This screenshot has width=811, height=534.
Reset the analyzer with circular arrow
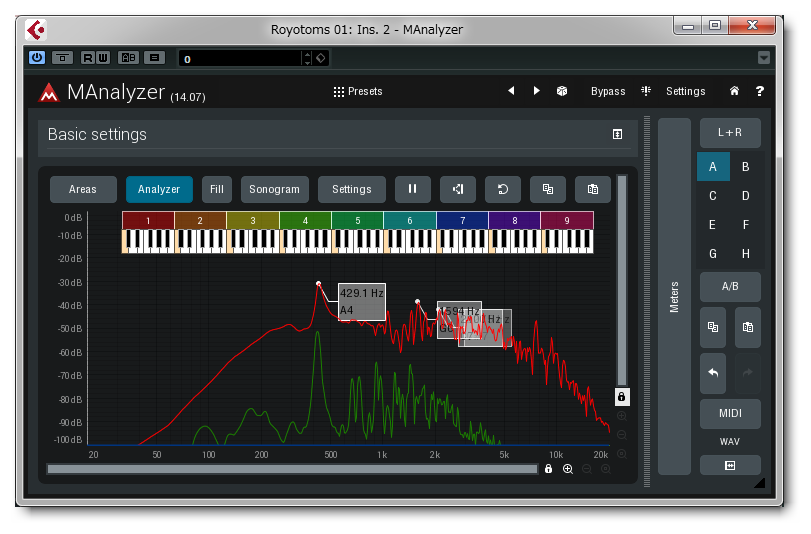503,189
